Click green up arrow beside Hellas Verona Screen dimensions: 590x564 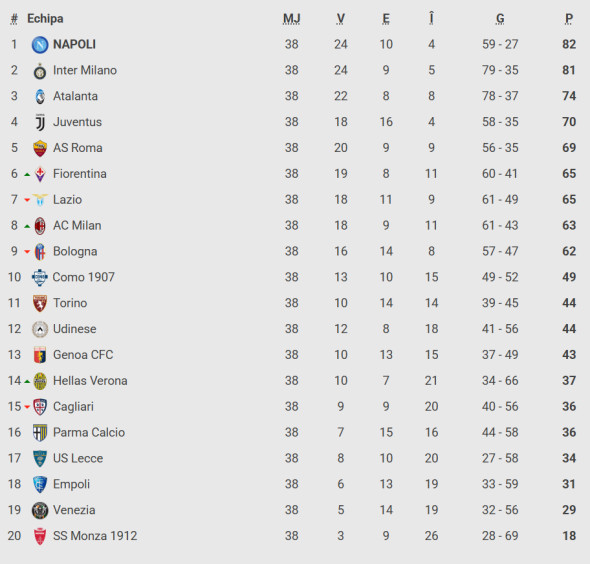[27, 381]
